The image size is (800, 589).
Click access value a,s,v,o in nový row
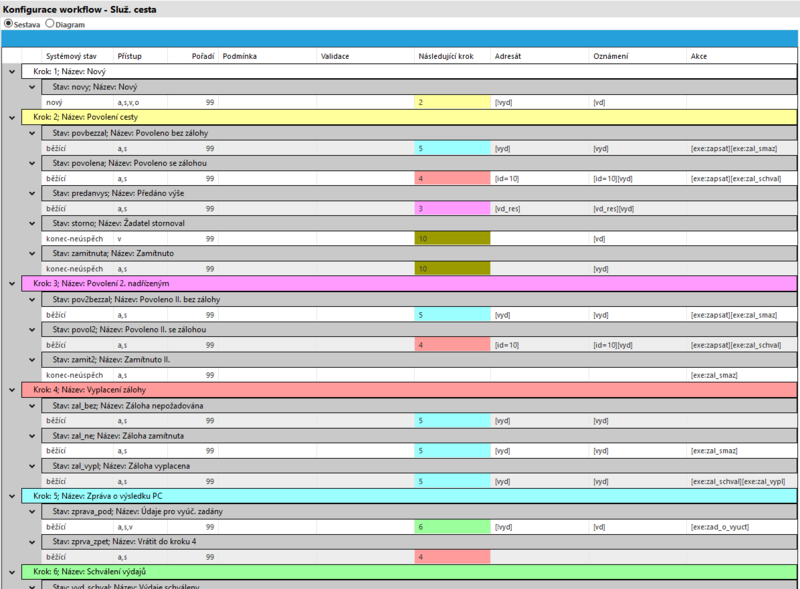pyautogui.click(x=128, y=103)
